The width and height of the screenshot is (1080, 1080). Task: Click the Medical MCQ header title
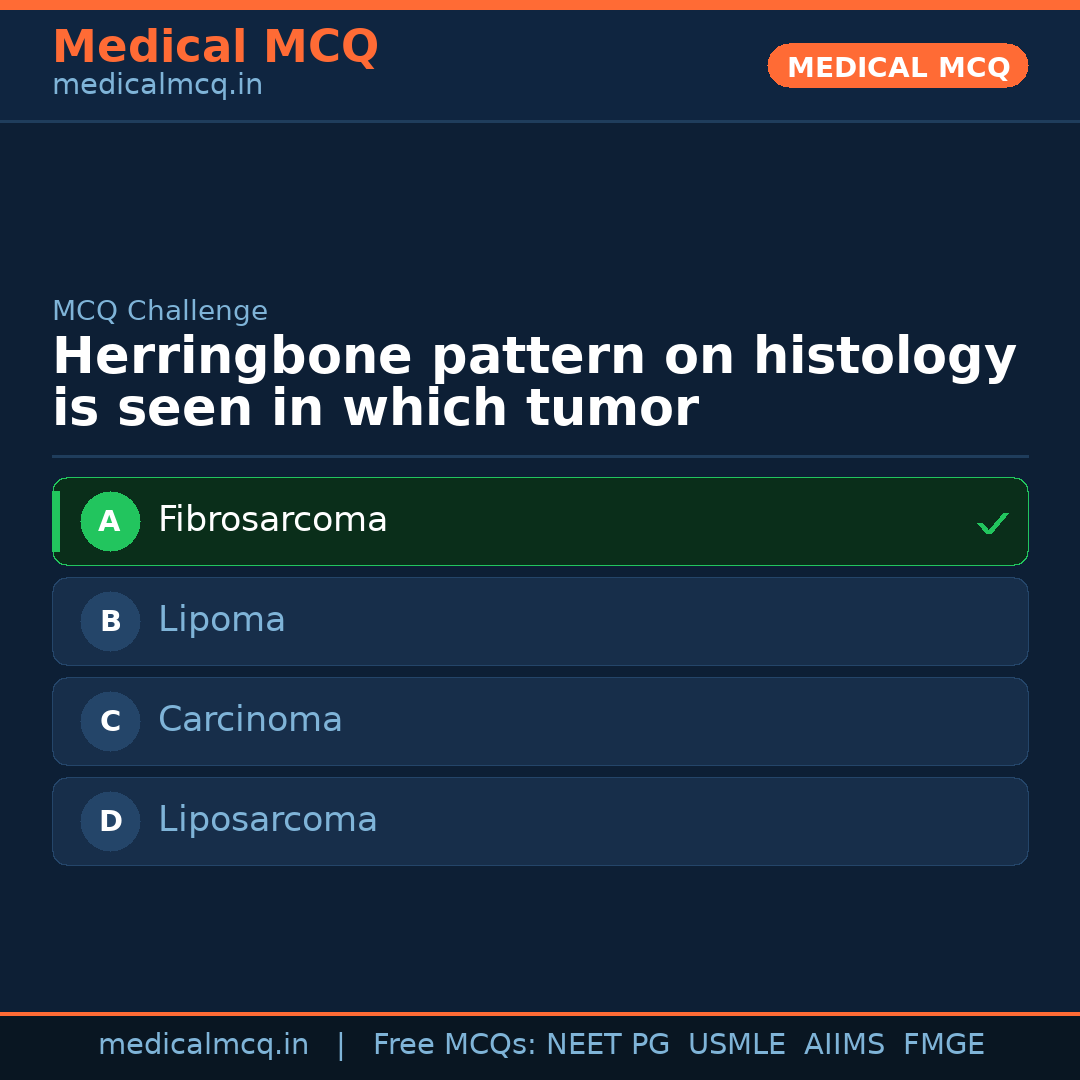pyautogui.click(x=215, y=47)
